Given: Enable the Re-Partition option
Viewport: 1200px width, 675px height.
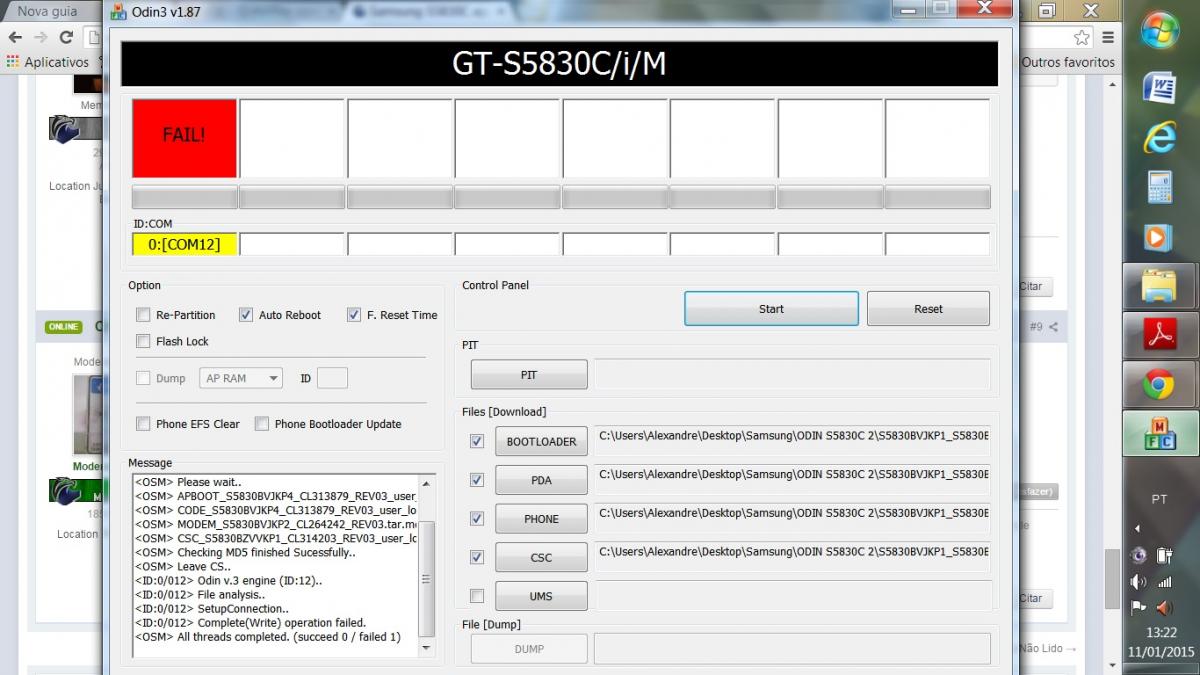Looking at the screenshot, I should click(x=143, y=315).
